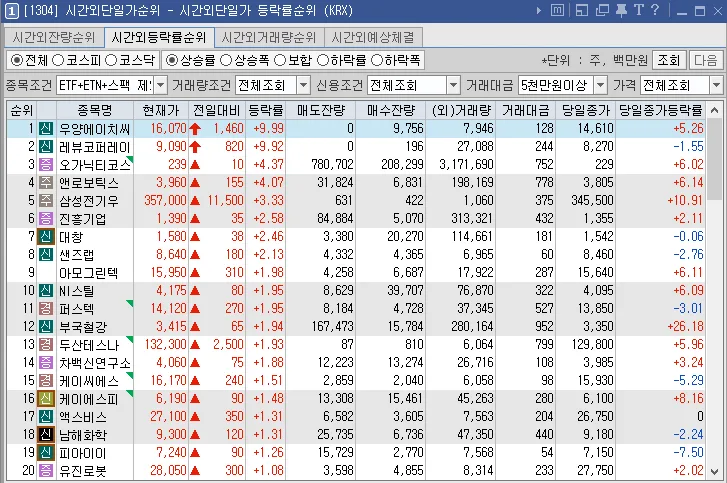
Task: Open help with the question mark icon
Action: [655, 10]
